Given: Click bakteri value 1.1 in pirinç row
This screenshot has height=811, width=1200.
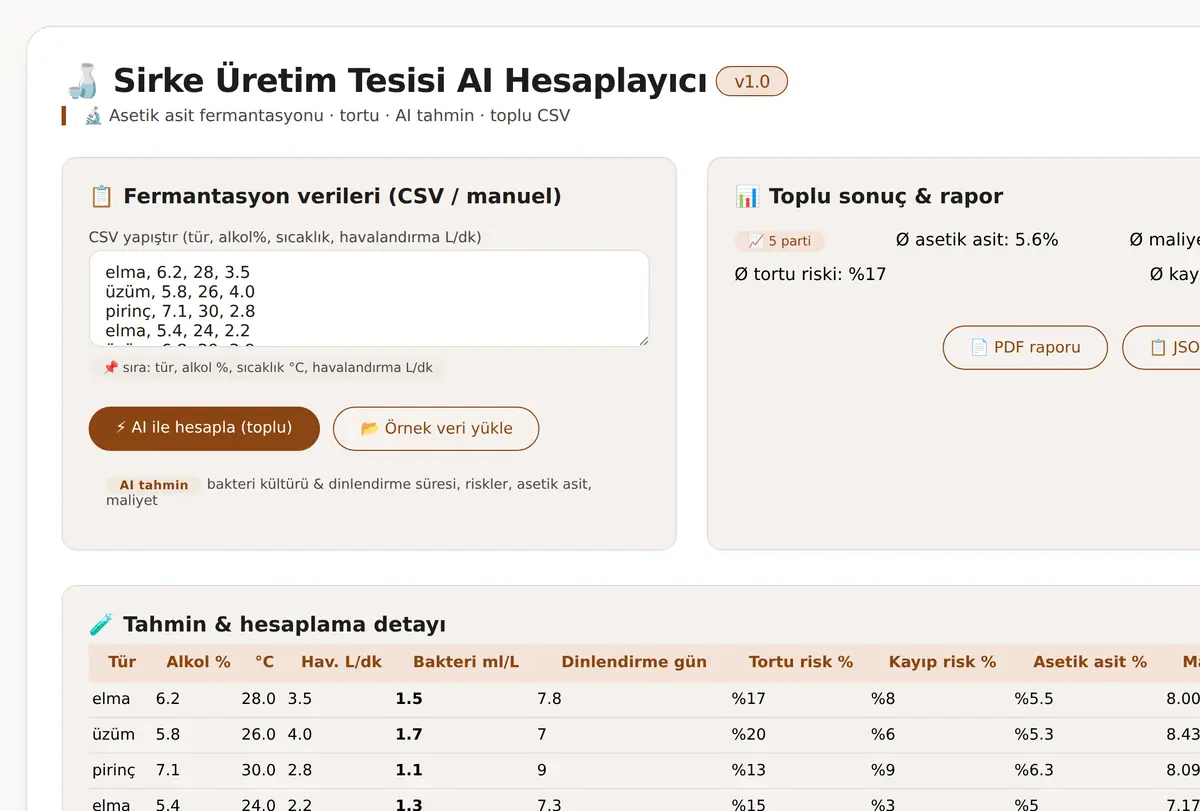Looking at the screenshot, I should 409,771.
